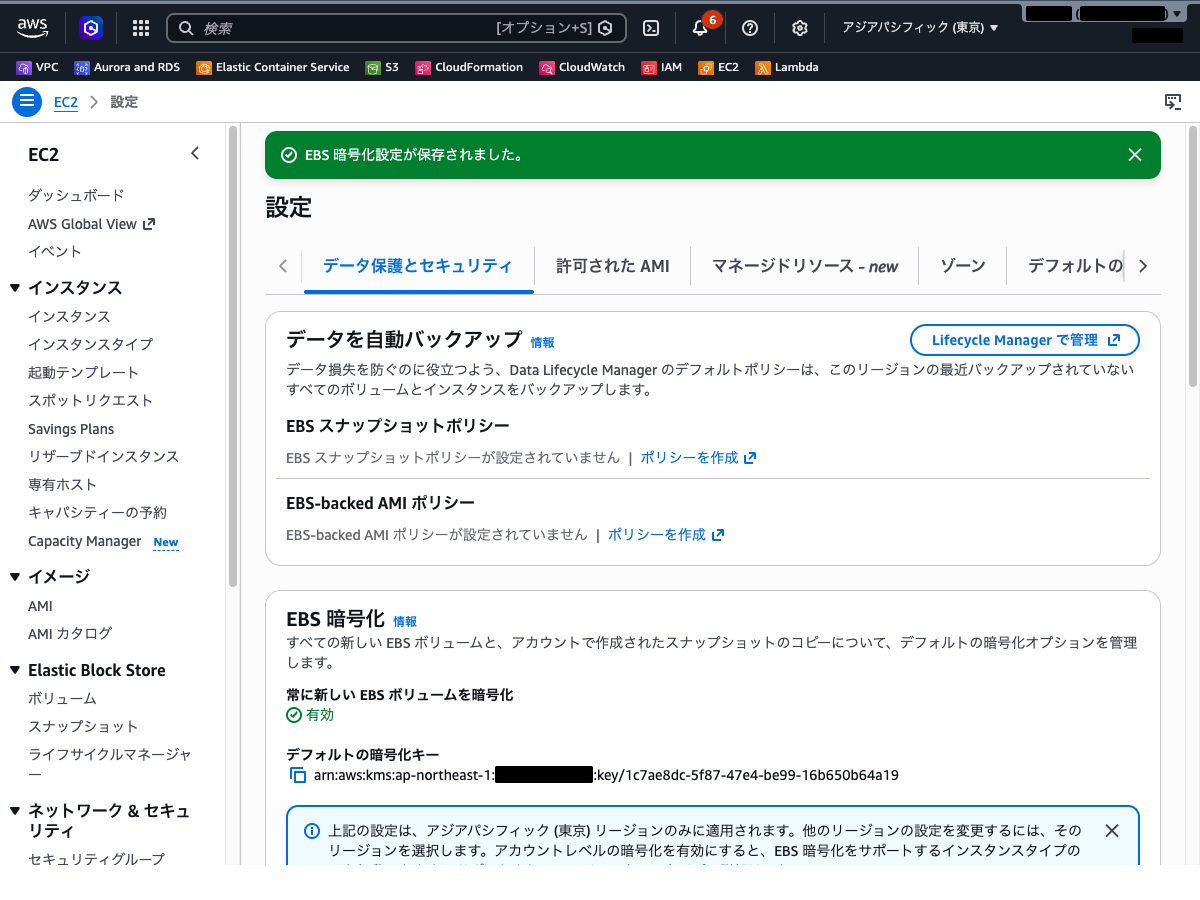
Task: Close the blue region info alert
Action: tap(1112, 831)
